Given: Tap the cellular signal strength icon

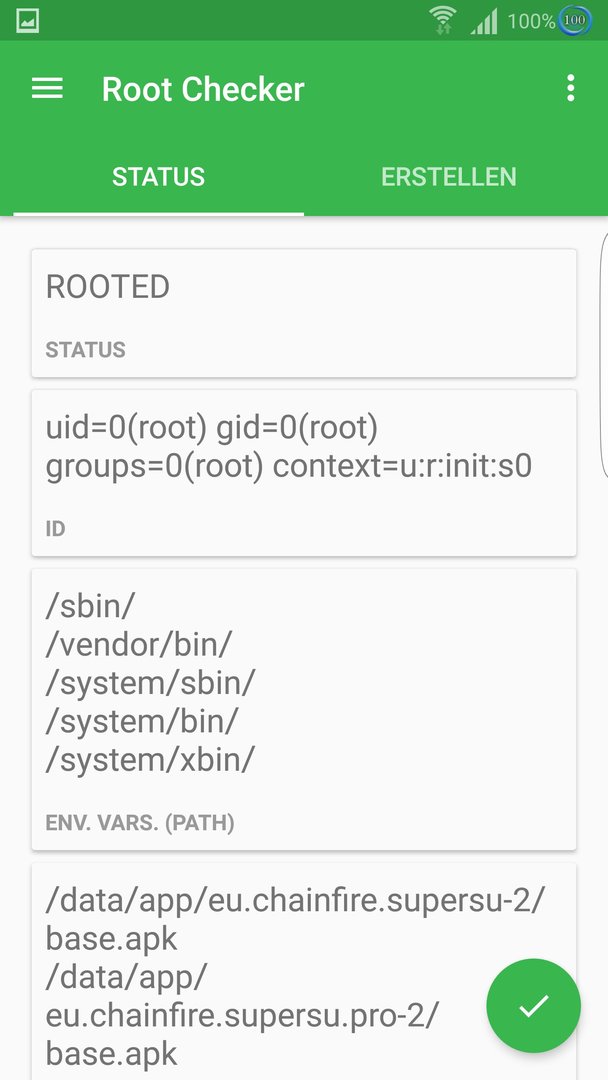Looking at the screenshot, I should pyautogui.click(x=484, y=21).
